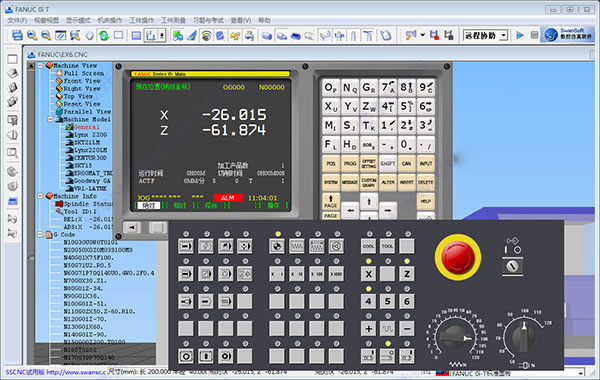This screenshot has width=600, height=380.
Task: Click the PROG key on FANUC keypad
Action: pyautogui.click(x=350, y=164)
